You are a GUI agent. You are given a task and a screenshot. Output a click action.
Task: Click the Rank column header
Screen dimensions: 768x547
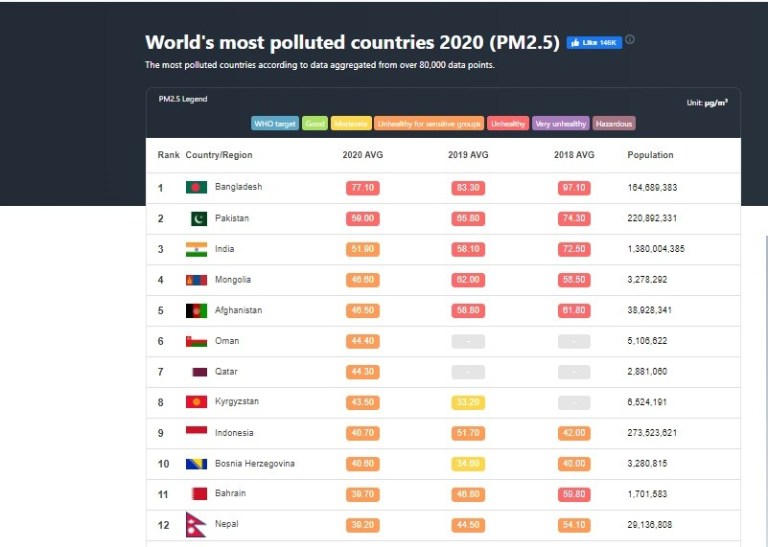(x=168, y=155)
